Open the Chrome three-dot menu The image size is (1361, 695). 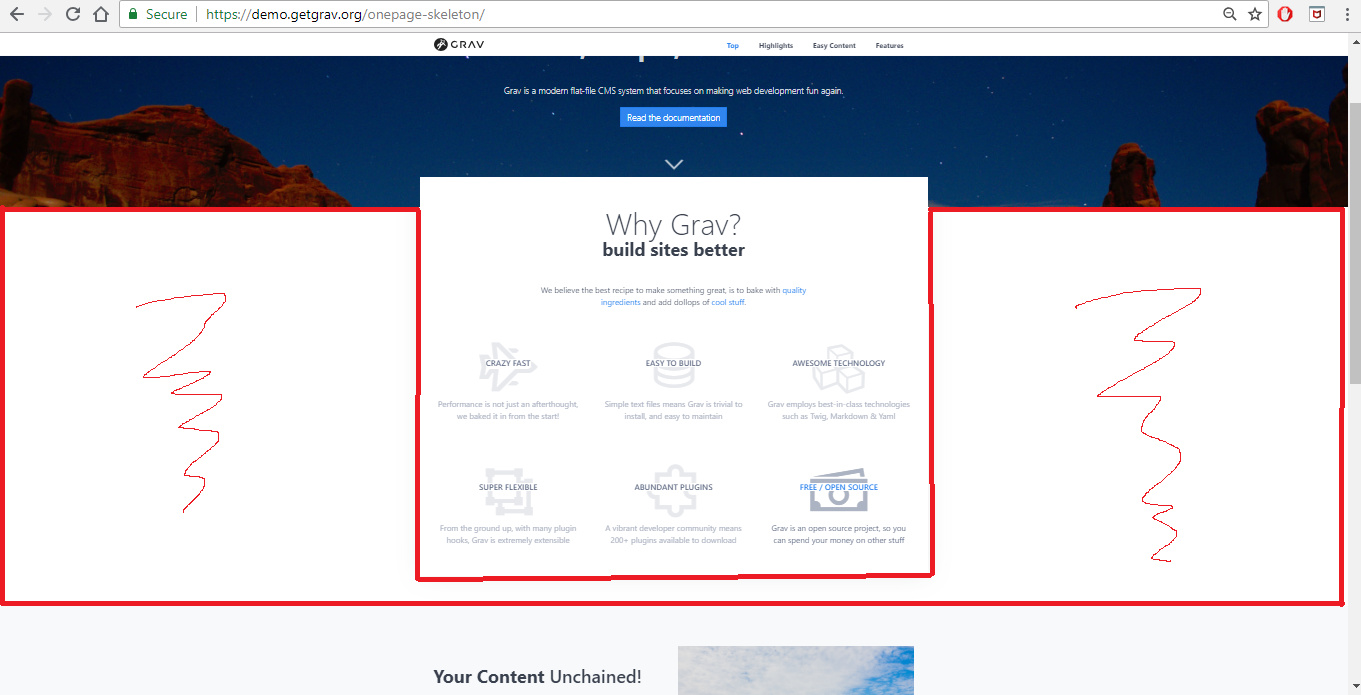click(x=1346, y=15)
